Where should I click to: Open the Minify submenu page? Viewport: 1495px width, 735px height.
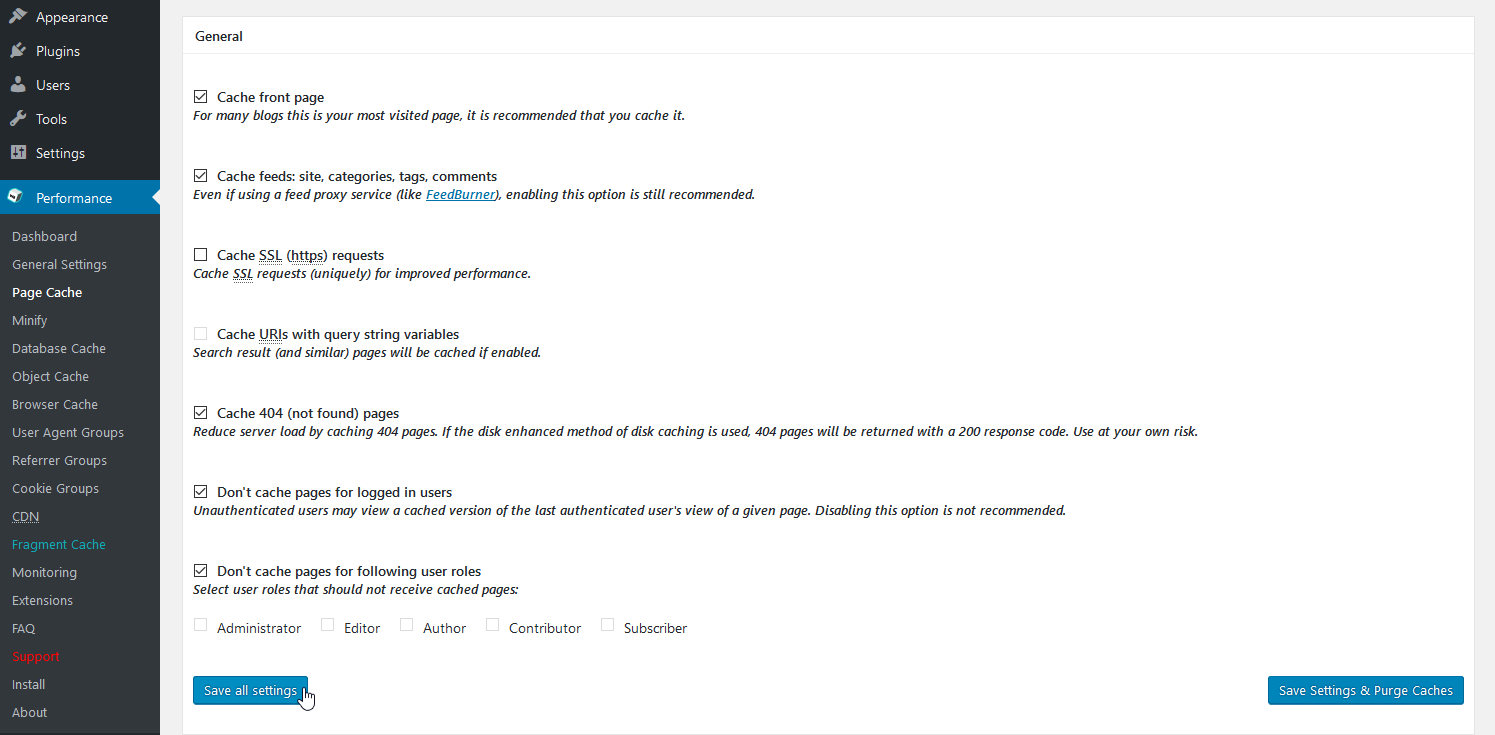pos(30,321)
